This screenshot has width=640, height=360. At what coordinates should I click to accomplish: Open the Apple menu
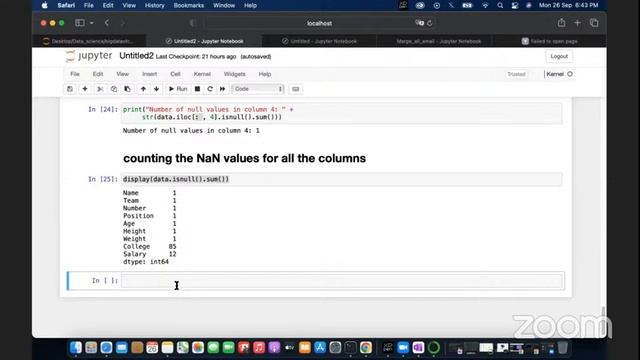click(45, 5)
